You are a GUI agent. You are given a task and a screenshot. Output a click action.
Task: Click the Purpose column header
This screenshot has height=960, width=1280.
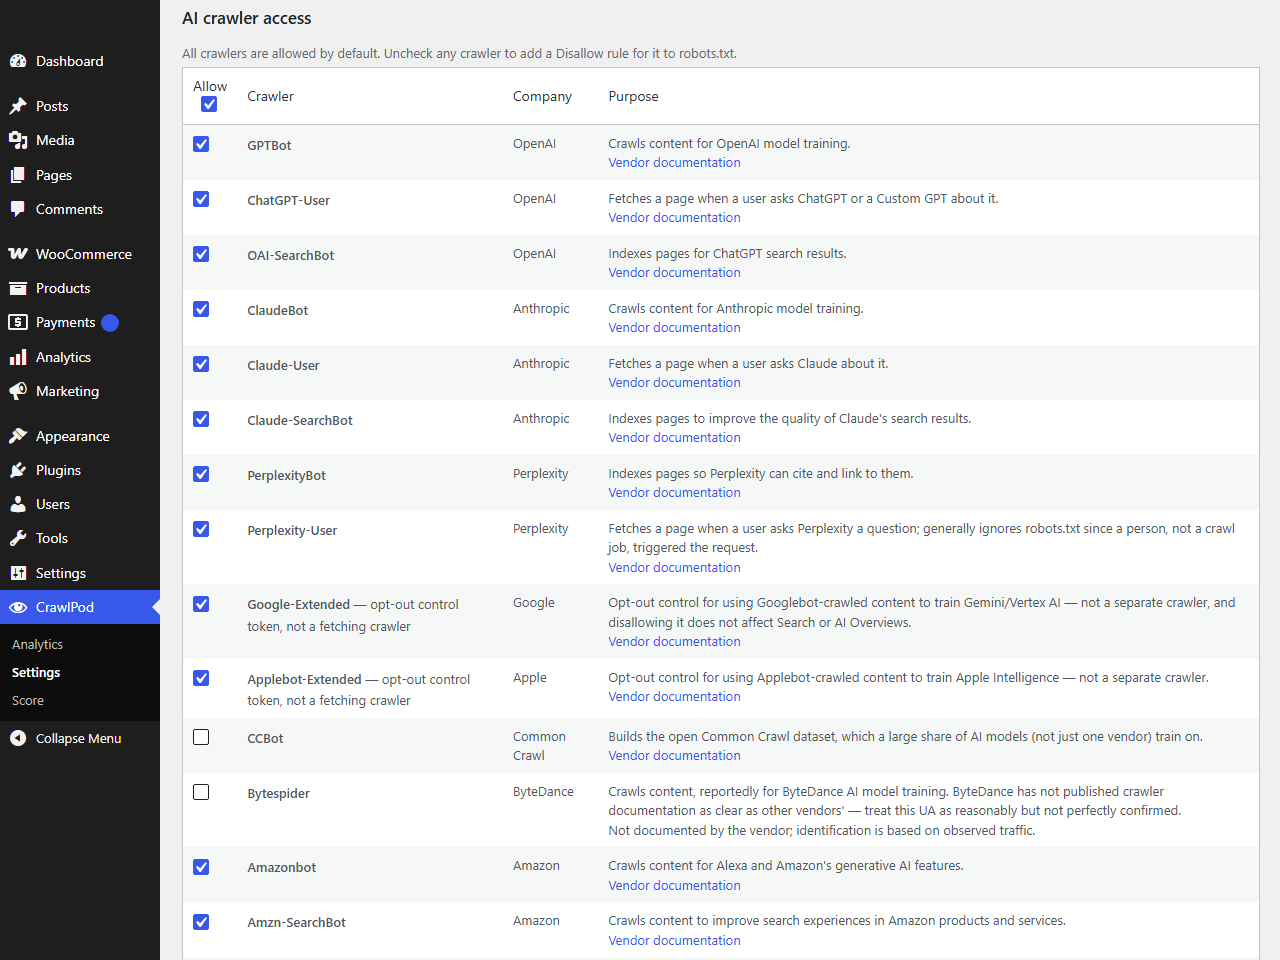[633, 97]
